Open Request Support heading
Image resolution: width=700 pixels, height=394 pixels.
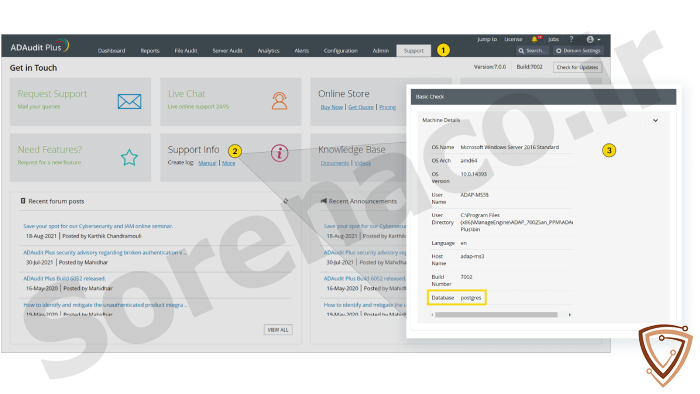[x=52, y=94]
